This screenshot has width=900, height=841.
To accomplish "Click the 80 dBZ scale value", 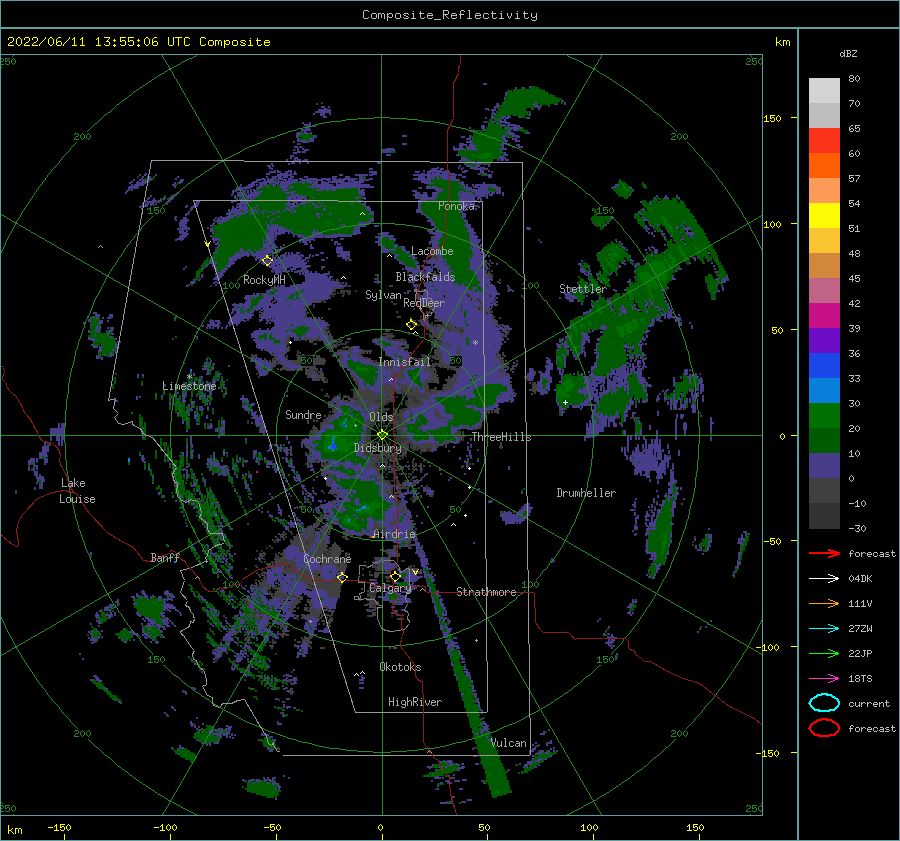I will (x=854, y=78).
